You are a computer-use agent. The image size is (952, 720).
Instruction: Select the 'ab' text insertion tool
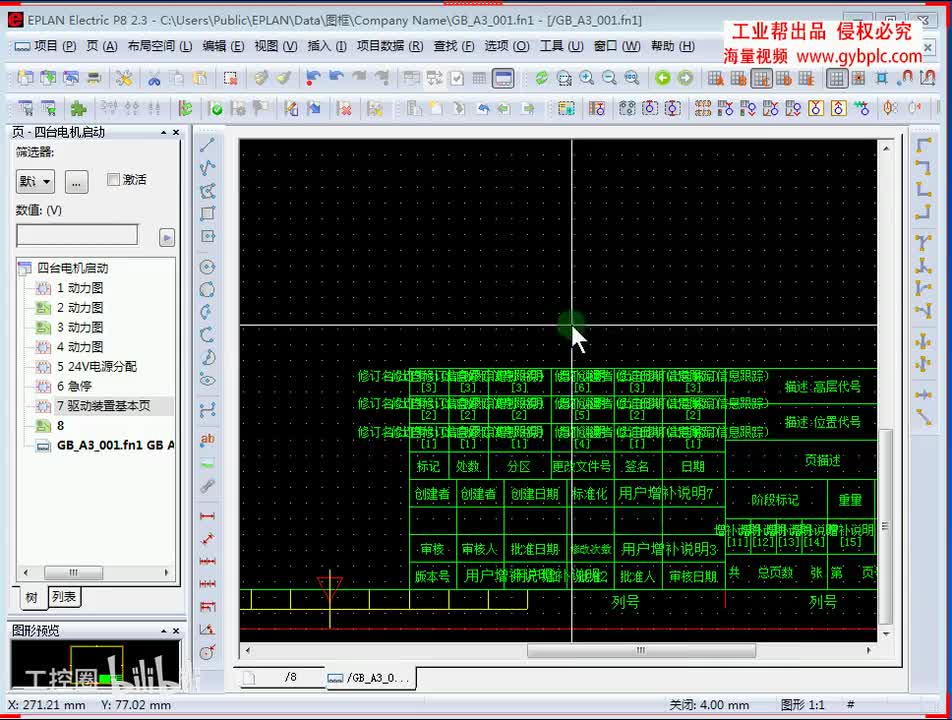tap(207, 439)
